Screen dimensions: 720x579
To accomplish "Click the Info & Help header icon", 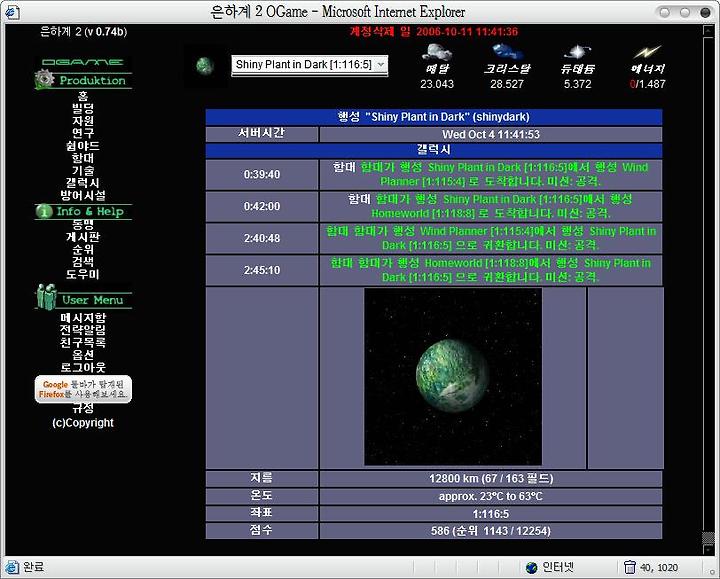I will point(44,211).
